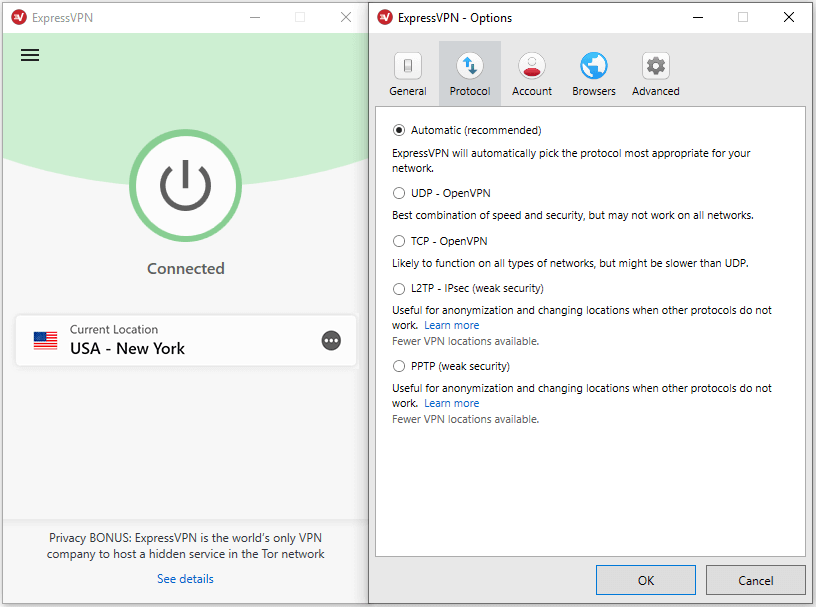Select L2TP - IPsec protocol
Viewport: 816px width, 607px height.
pyautogui.click(x=399, y=288)
